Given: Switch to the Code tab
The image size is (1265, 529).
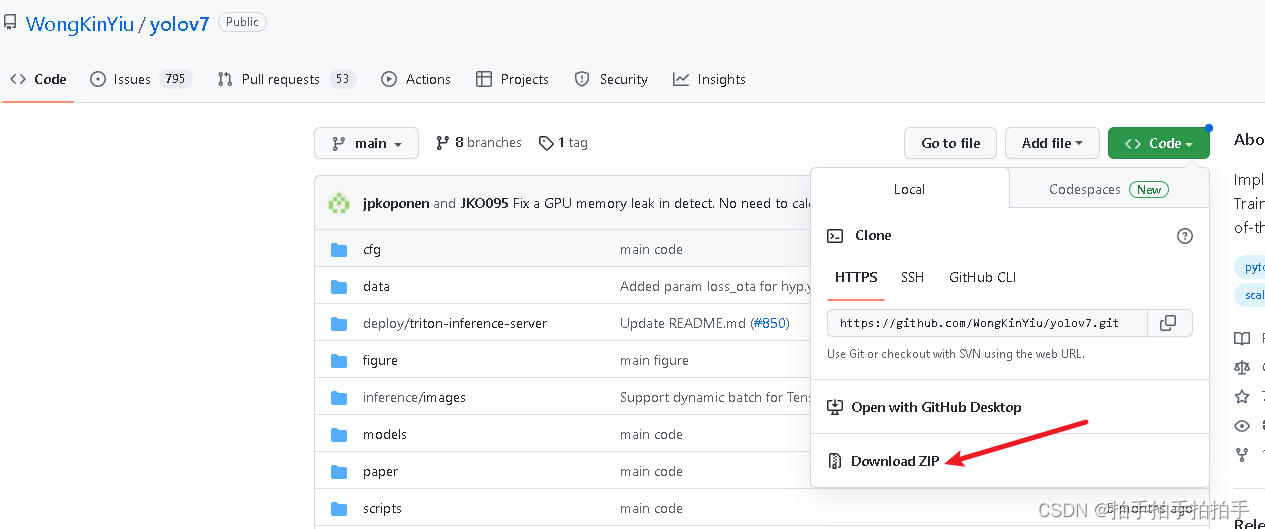Looking at the screenshot, I should (38, 79).
